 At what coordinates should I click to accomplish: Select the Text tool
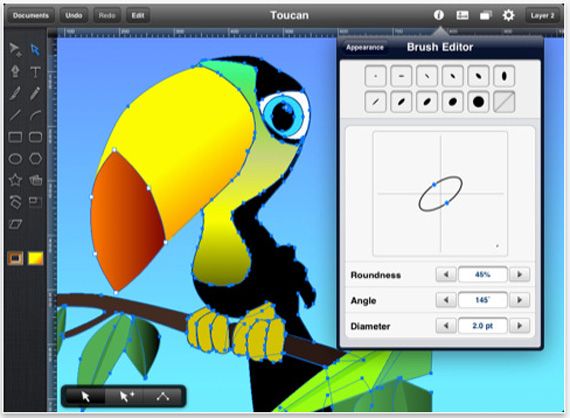pyautogui.click(x=35, y=72)
